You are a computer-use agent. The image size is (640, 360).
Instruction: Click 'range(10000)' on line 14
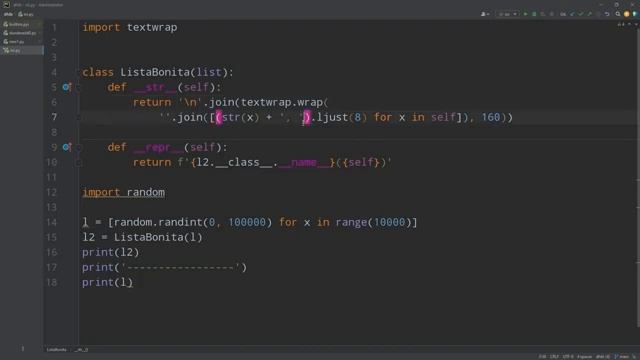(x=373, y=222)
